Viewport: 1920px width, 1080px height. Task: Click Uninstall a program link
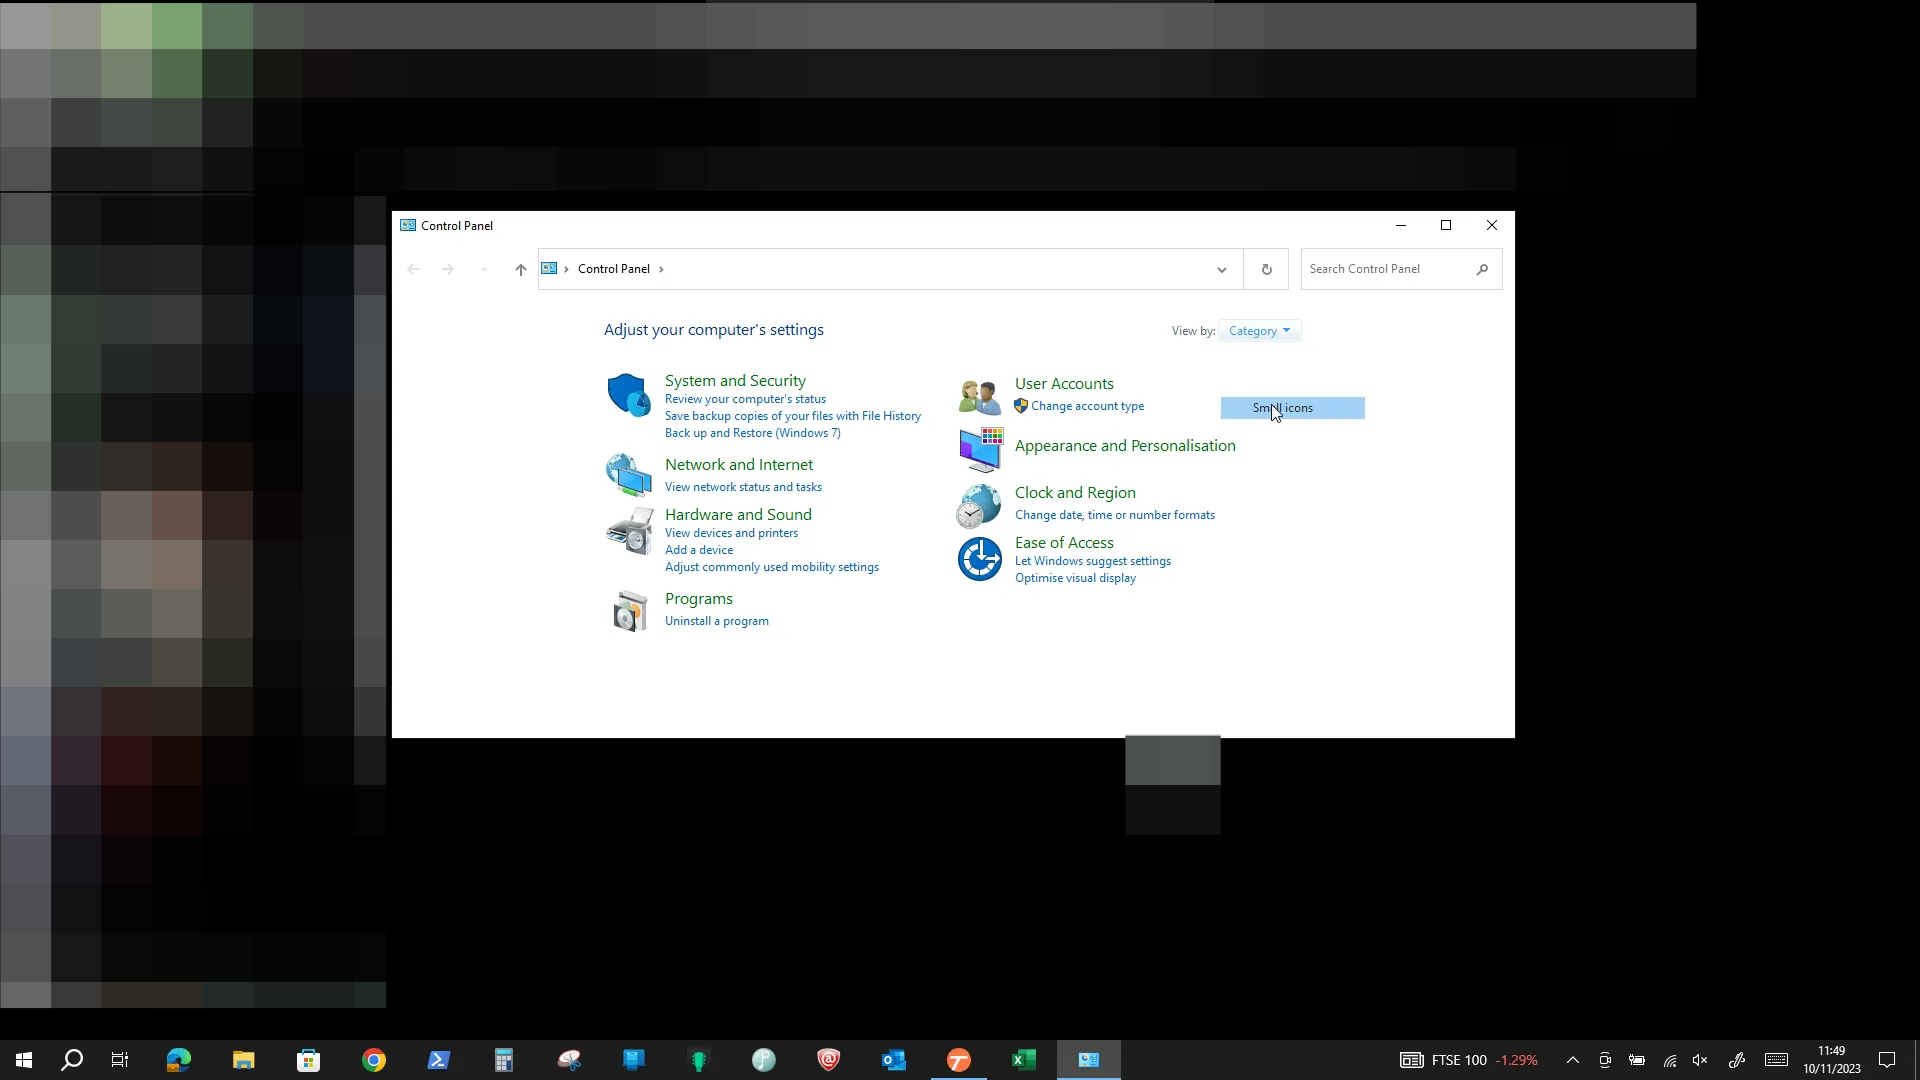[x=717, y=621]
